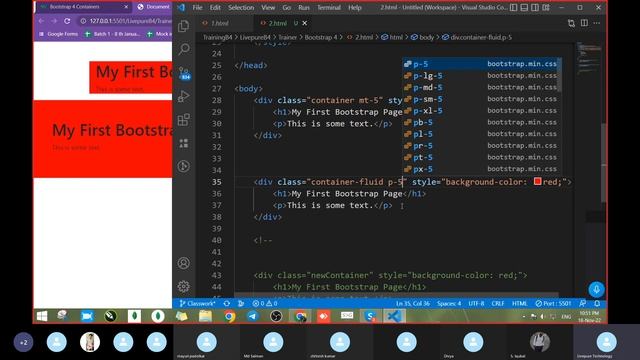640x360 pixels.
Task: Choose pb-5 from suggestion list
Action: [x=482, y=122]
